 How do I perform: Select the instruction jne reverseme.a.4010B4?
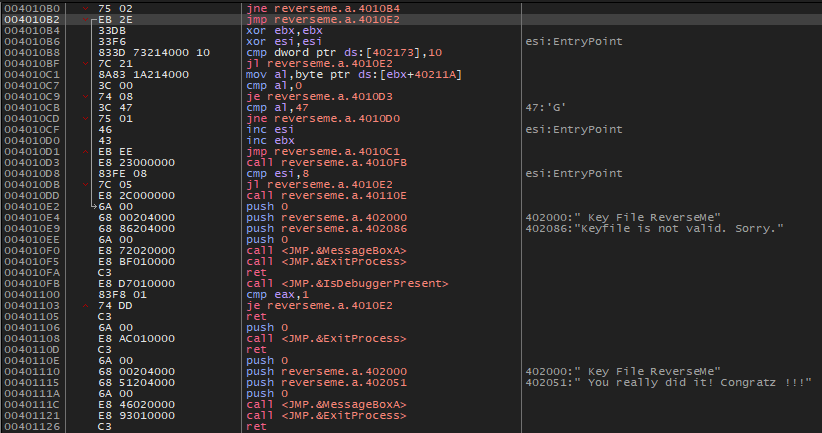pos(323,8)
